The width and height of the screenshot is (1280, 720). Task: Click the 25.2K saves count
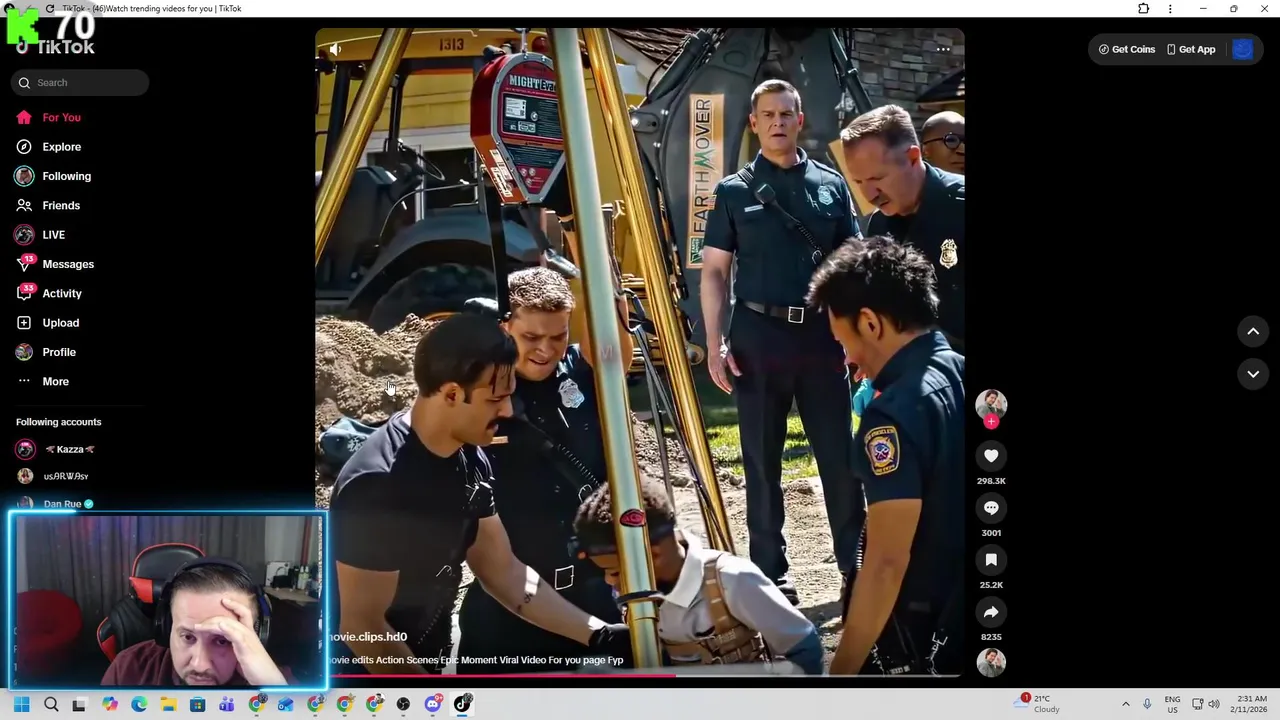991,585
